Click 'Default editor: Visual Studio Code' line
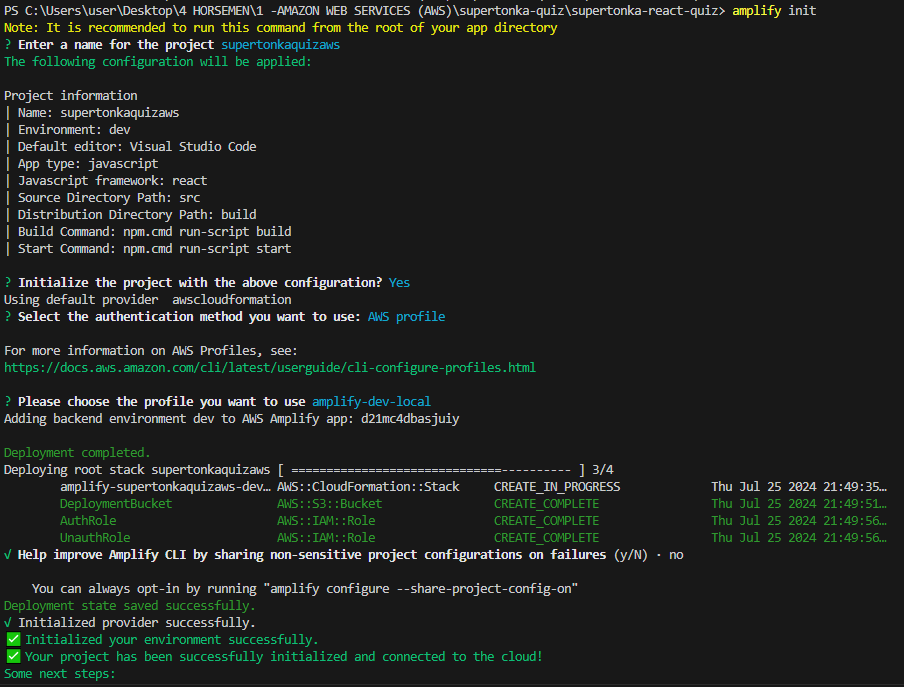Viewport: 904px width, 687px height. 137,147
